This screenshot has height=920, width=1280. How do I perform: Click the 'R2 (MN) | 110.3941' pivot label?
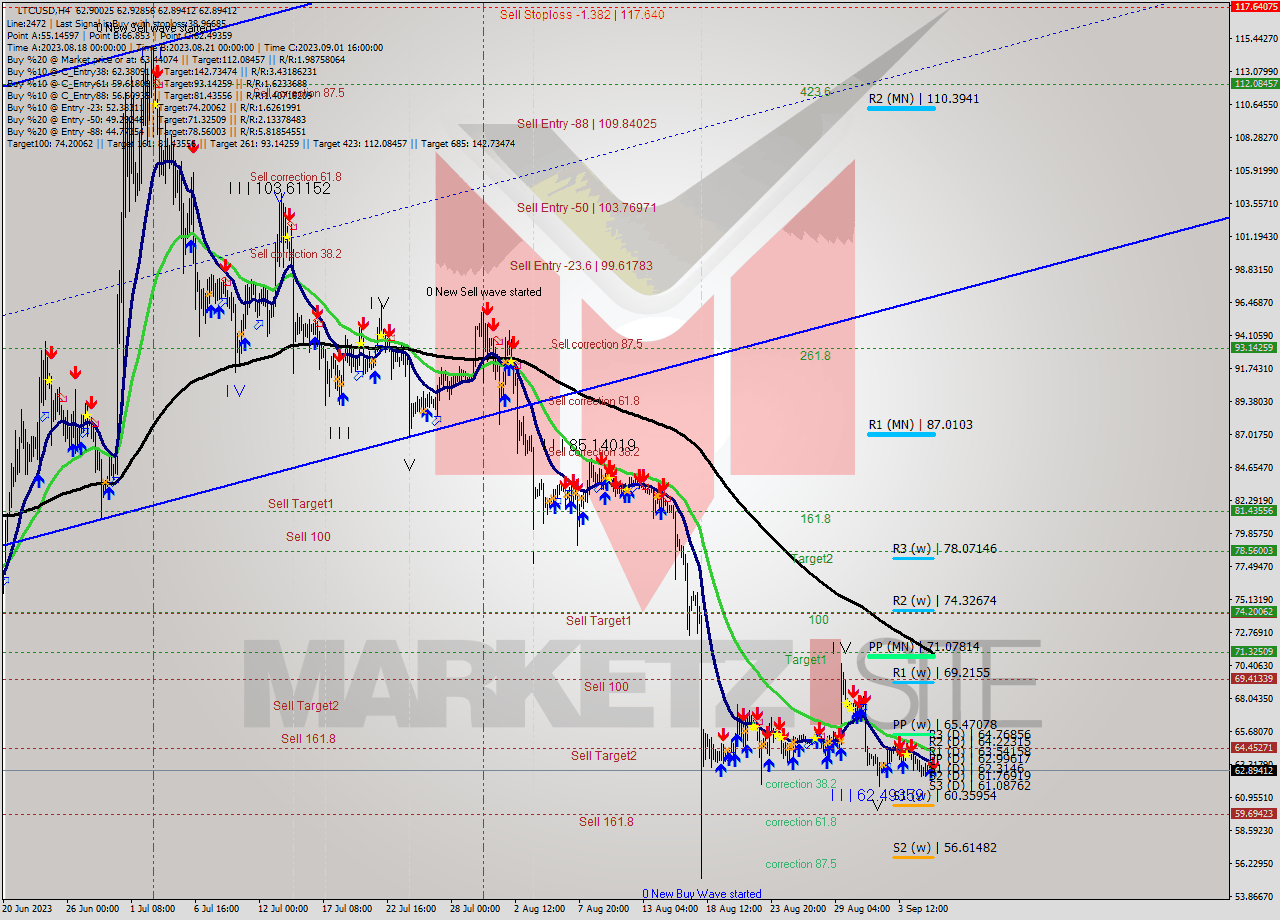click(x=923, y=99)
